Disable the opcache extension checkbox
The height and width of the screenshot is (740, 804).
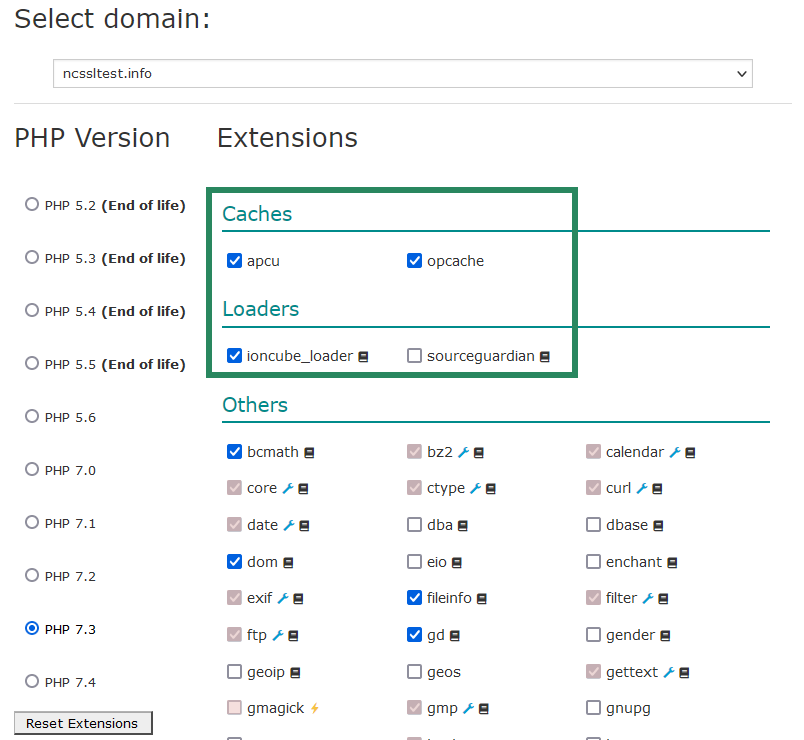pyautogui.click(x=415, y=261)
